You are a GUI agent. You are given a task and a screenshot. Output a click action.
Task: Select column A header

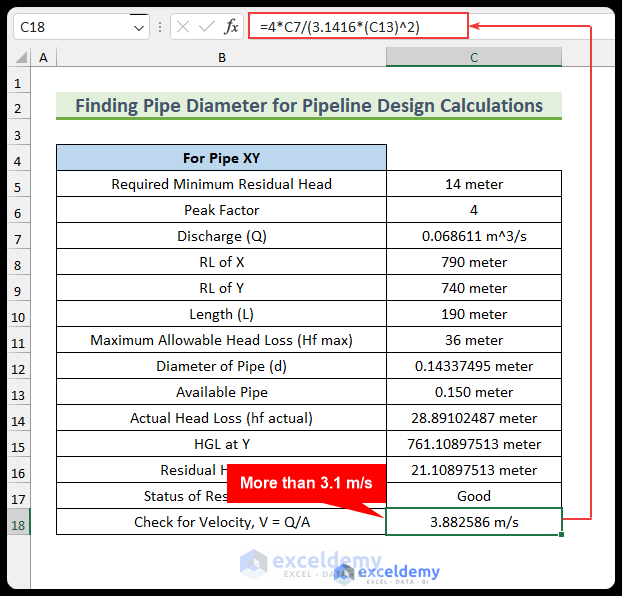[43, 58]
